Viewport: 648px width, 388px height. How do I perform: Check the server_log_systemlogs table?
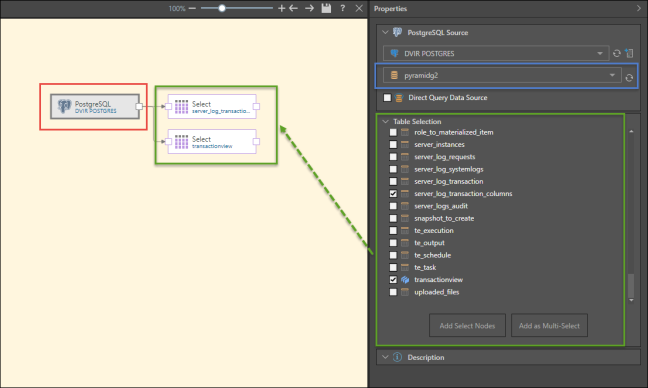393,169
